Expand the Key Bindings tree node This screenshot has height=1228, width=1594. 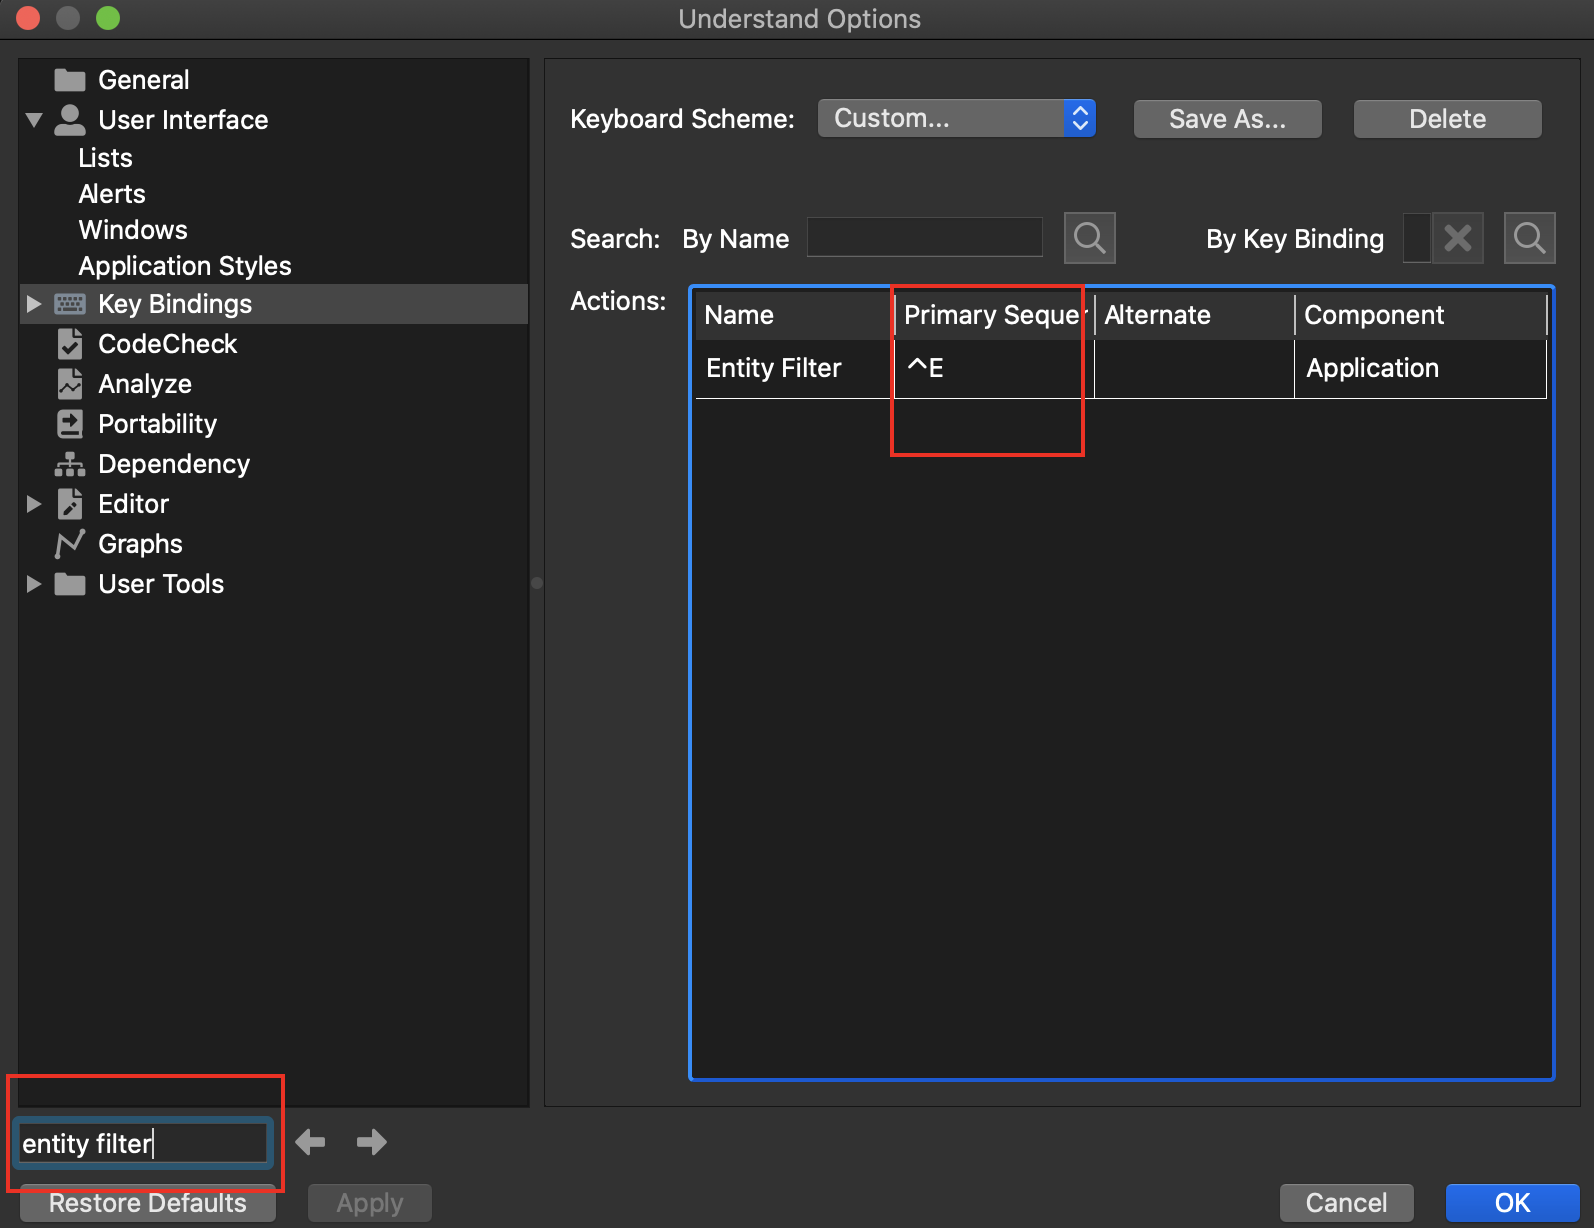click(x=34, y=304)
